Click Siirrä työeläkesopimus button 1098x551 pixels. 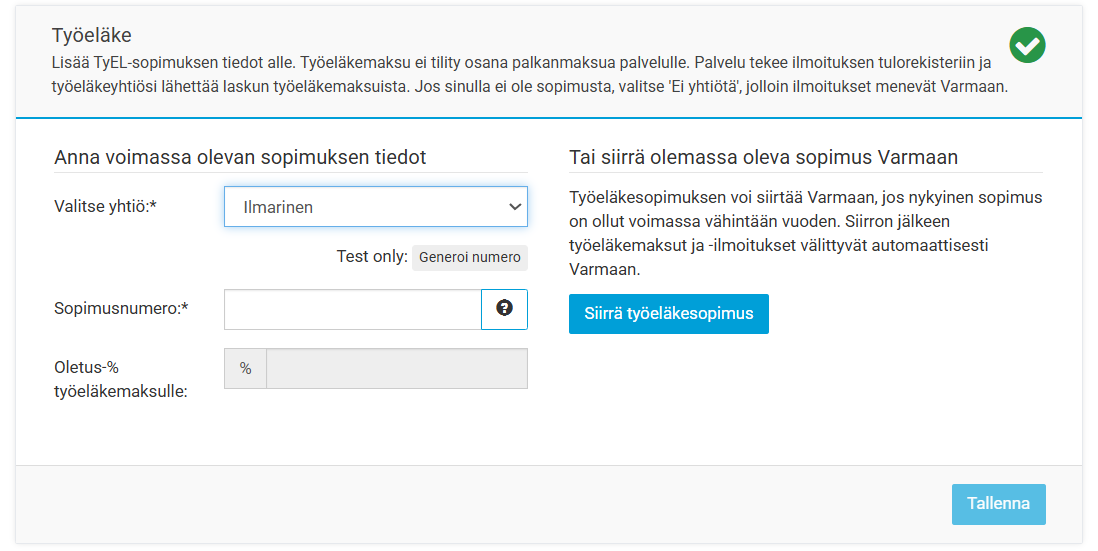[x=669, y=314]
